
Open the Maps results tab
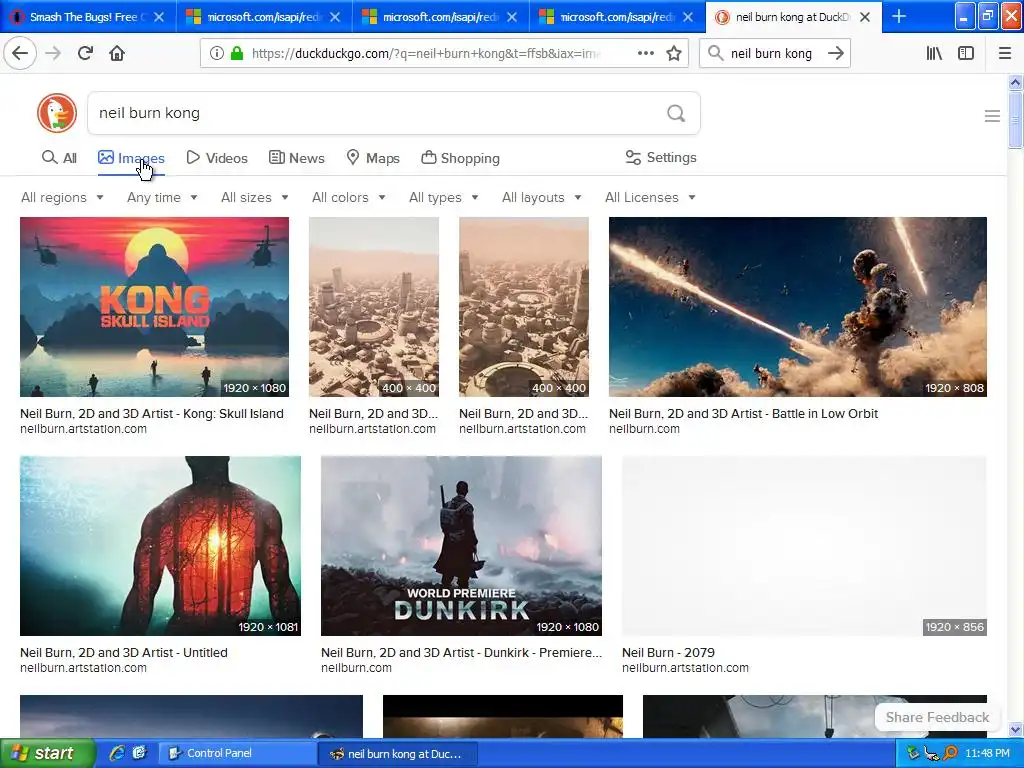click(373, 158)
